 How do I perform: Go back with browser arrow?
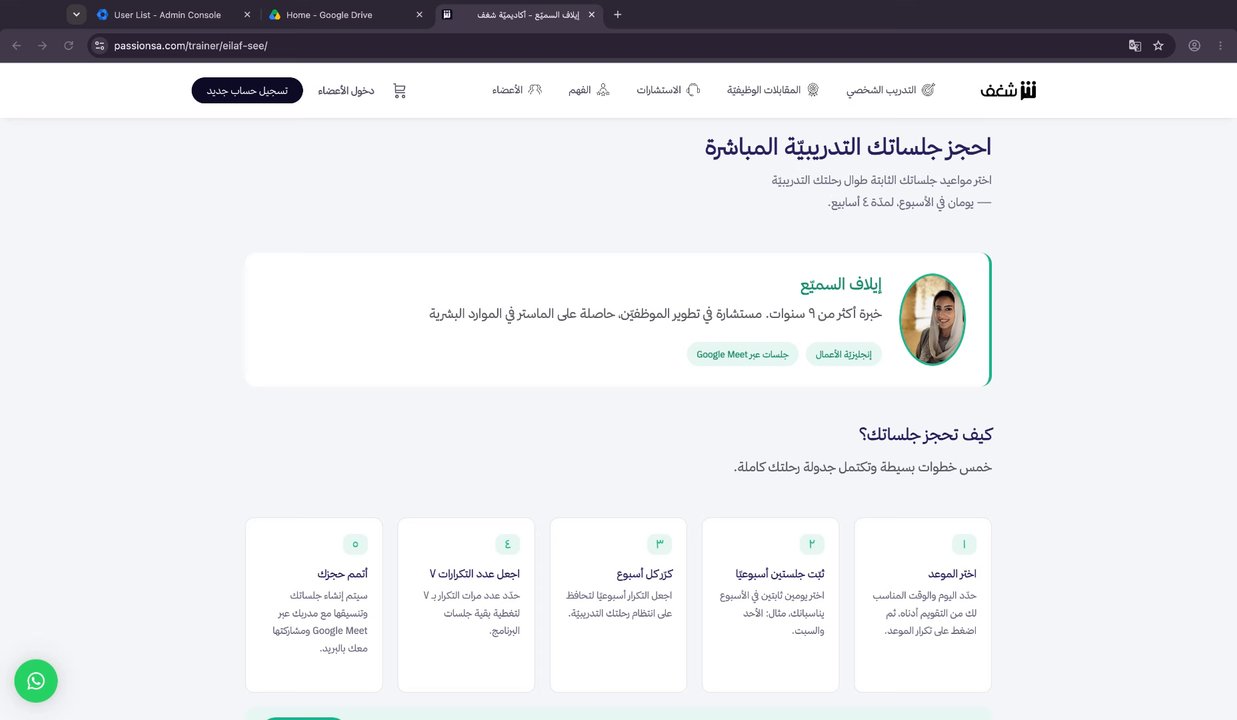point(16,45)
